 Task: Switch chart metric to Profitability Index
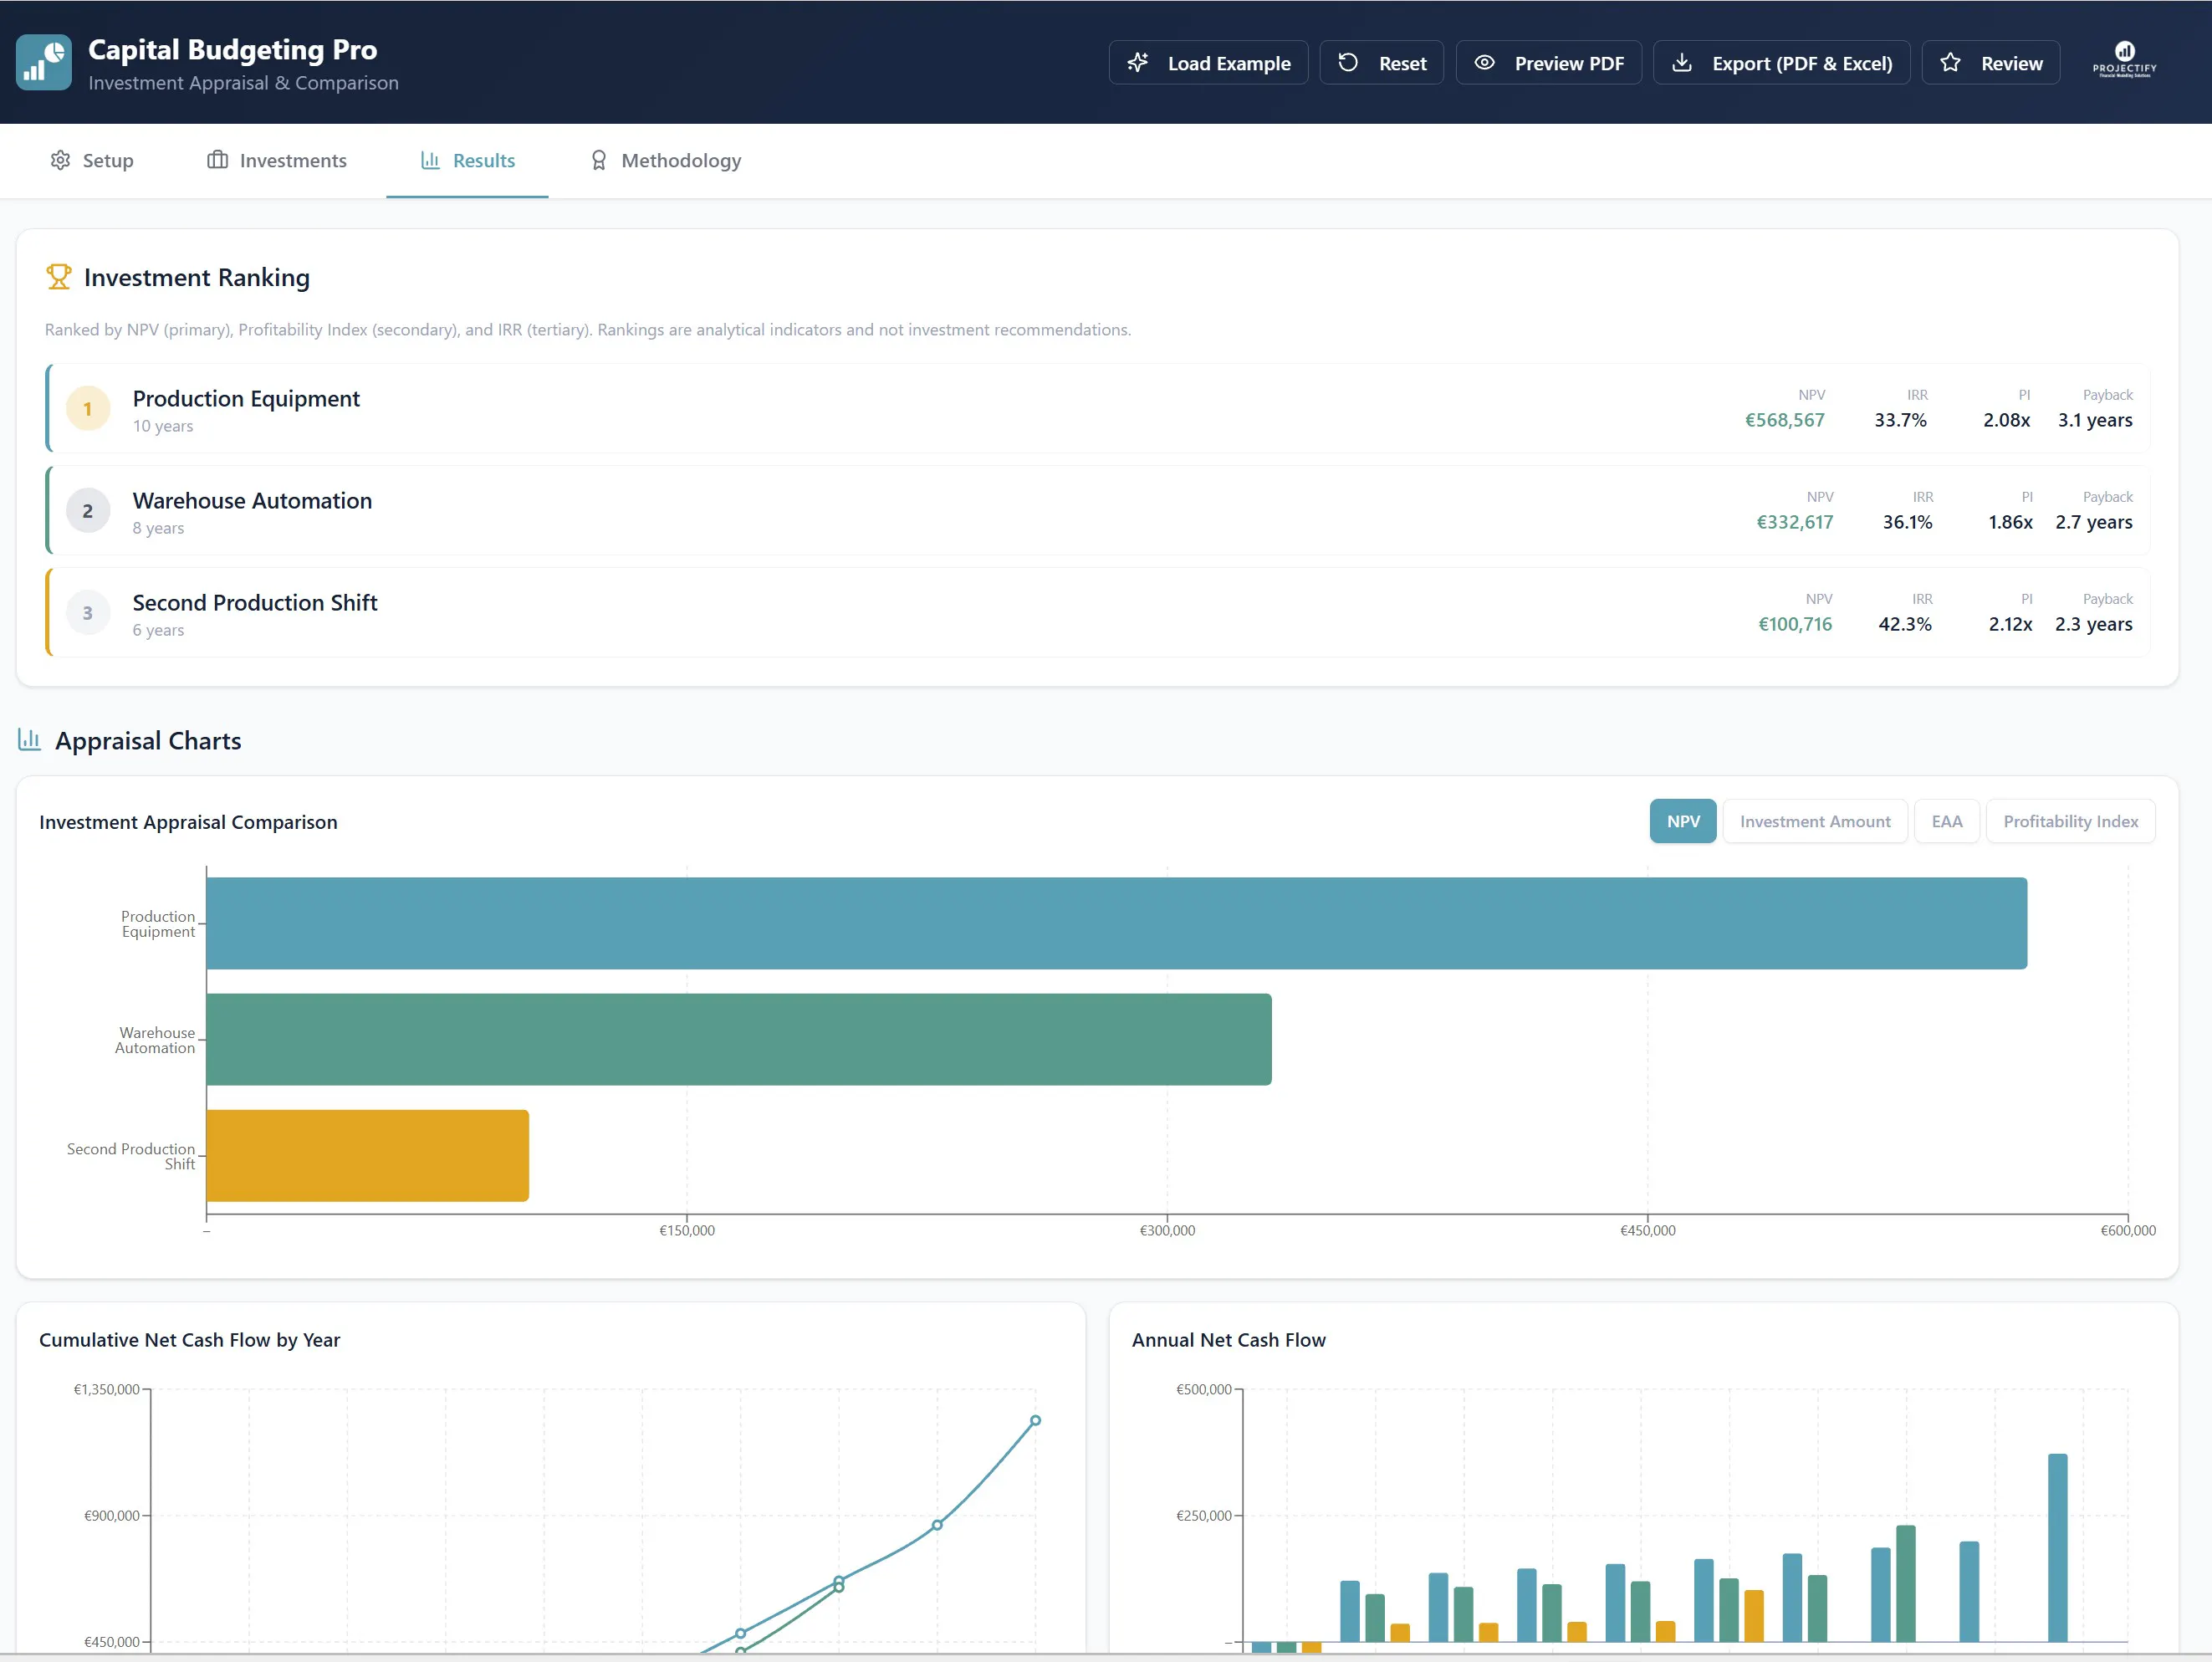[x=2070, y=821]
